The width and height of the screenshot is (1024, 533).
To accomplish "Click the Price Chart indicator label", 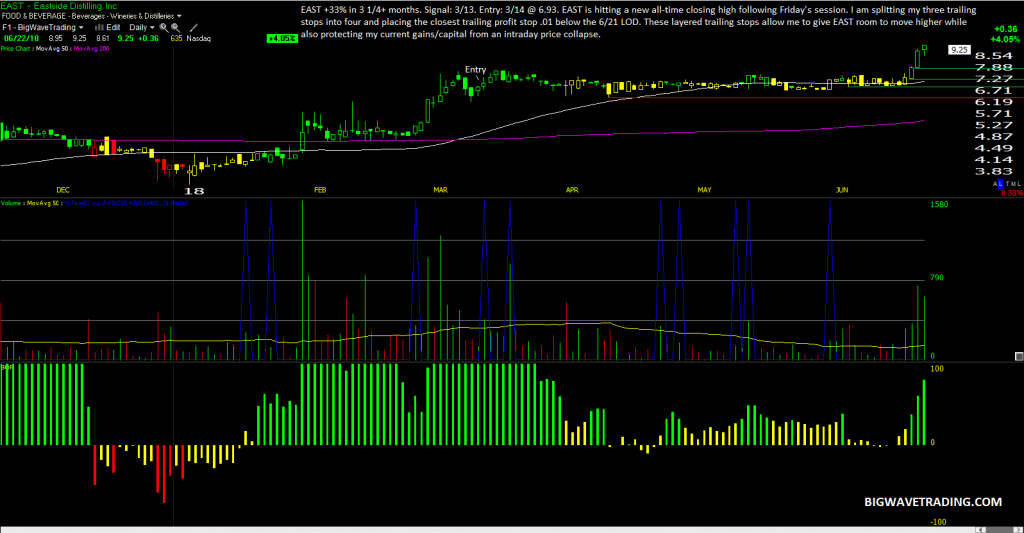I will click(x=15, y=48).
